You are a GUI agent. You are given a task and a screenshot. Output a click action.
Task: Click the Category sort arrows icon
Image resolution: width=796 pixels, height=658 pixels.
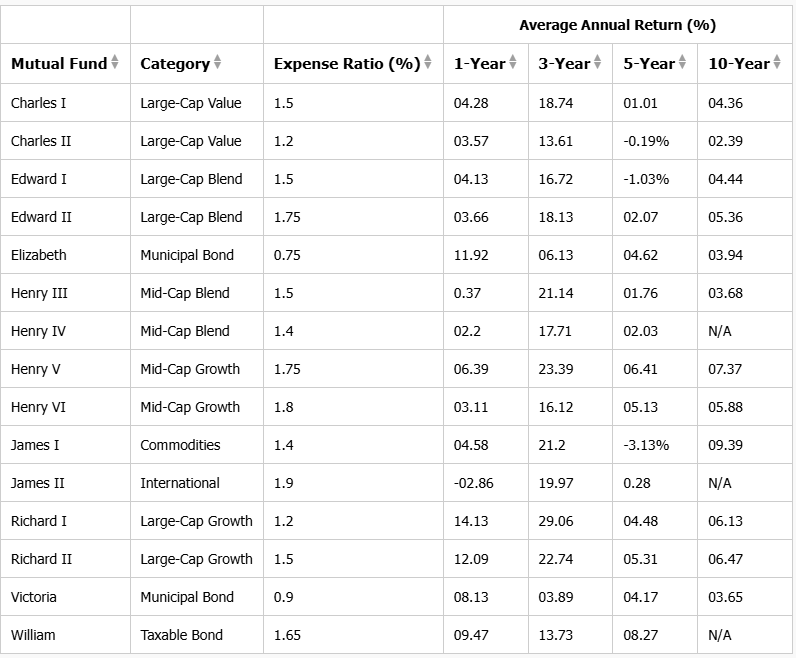218,64
